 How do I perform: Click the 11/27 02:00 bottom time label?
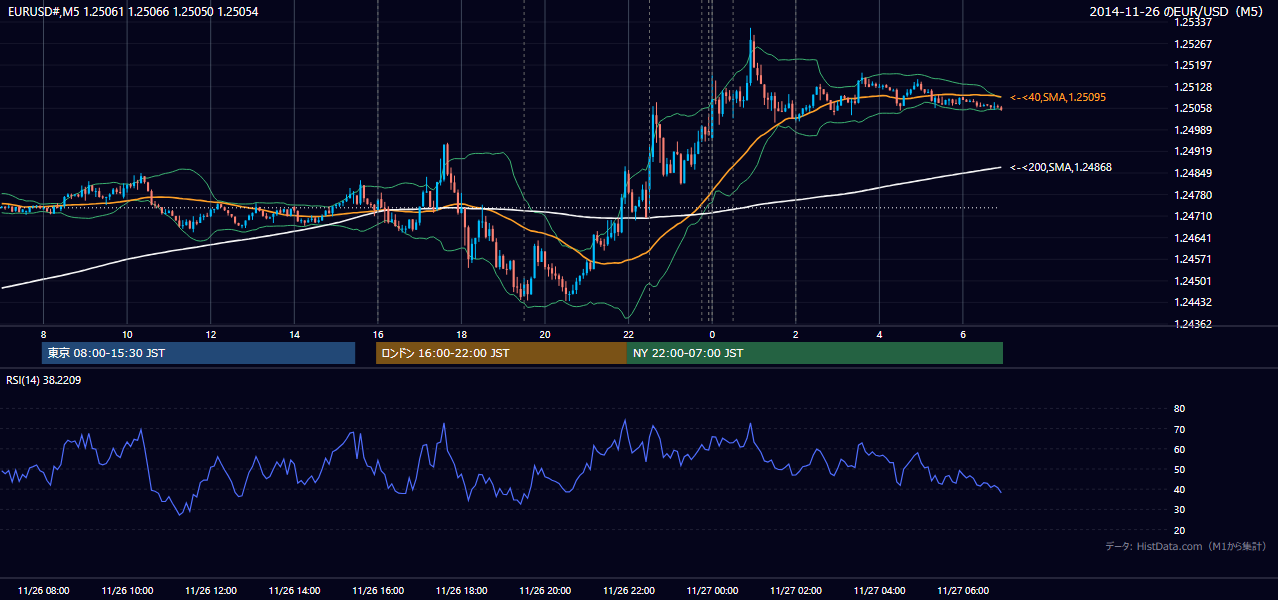click(x=795, y=591)
